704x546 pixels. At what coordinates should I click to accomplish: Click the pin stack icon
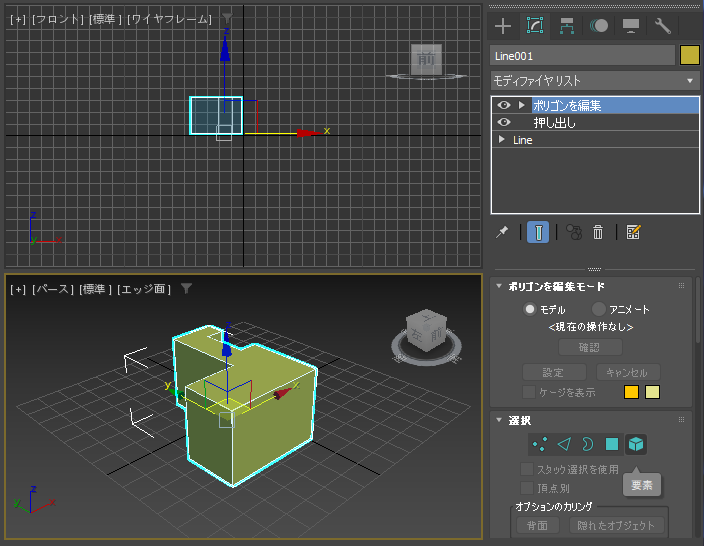502,232
